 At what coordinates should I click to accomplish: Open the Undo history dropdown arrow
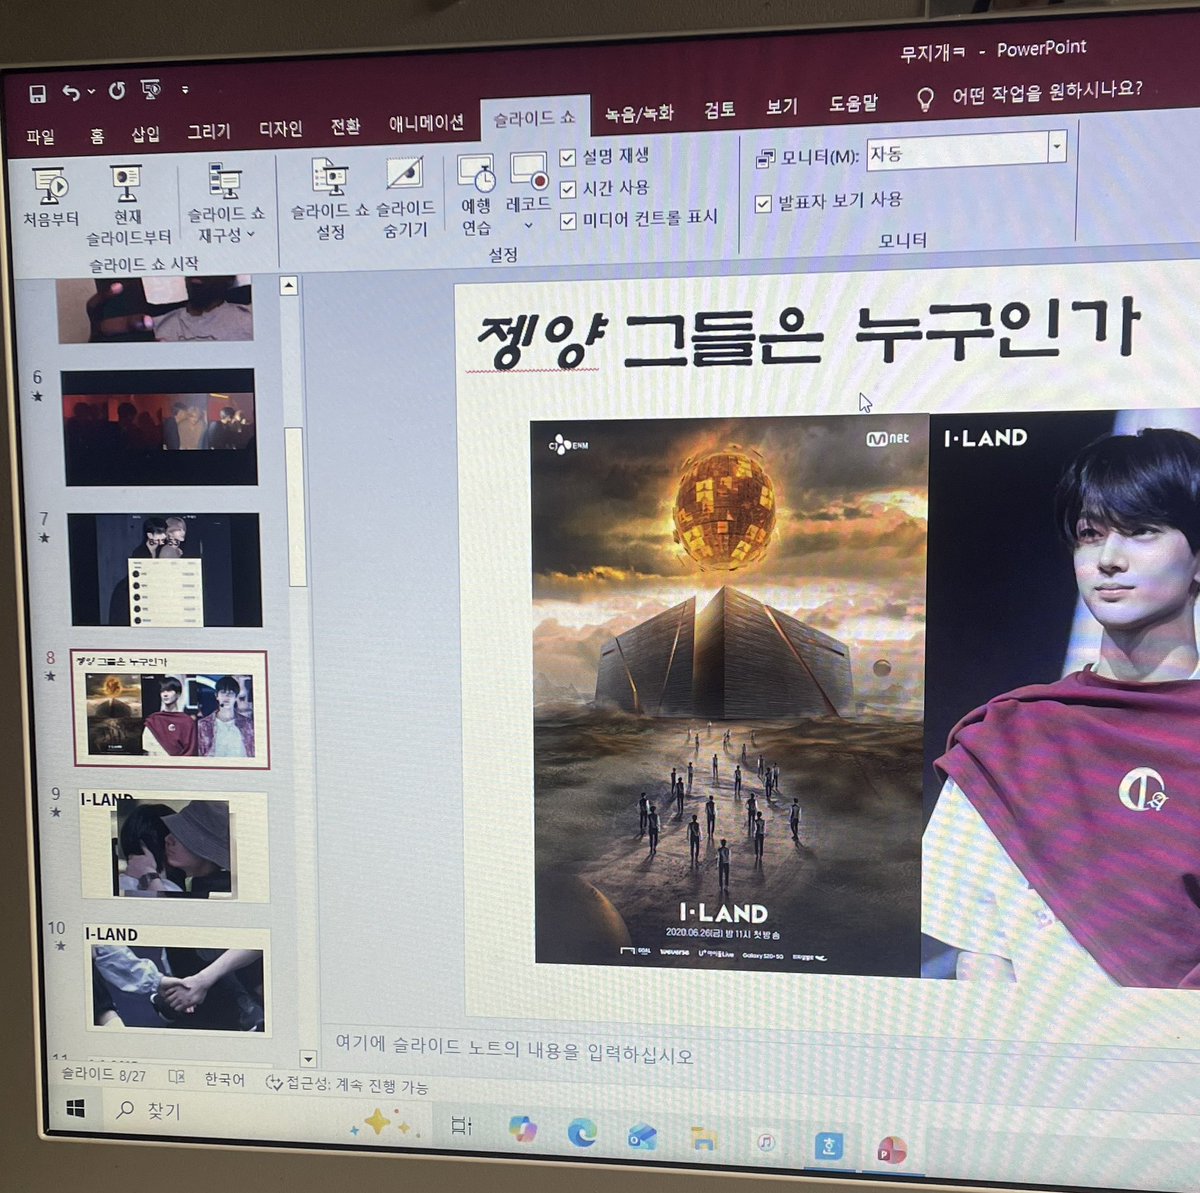(91, 92)
